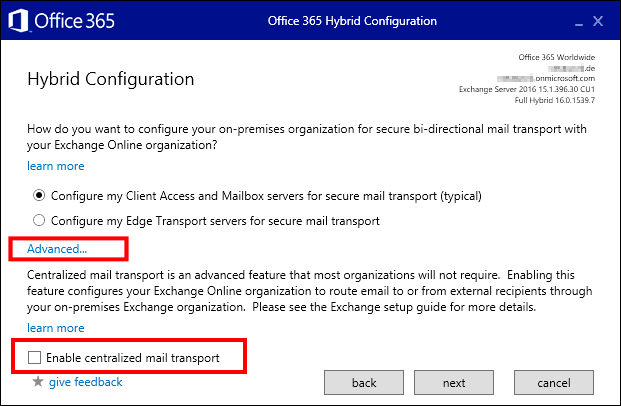Minimize the Hybrid Configuration window
Viewport: 621px width, 406px height.
coord(579,21)
